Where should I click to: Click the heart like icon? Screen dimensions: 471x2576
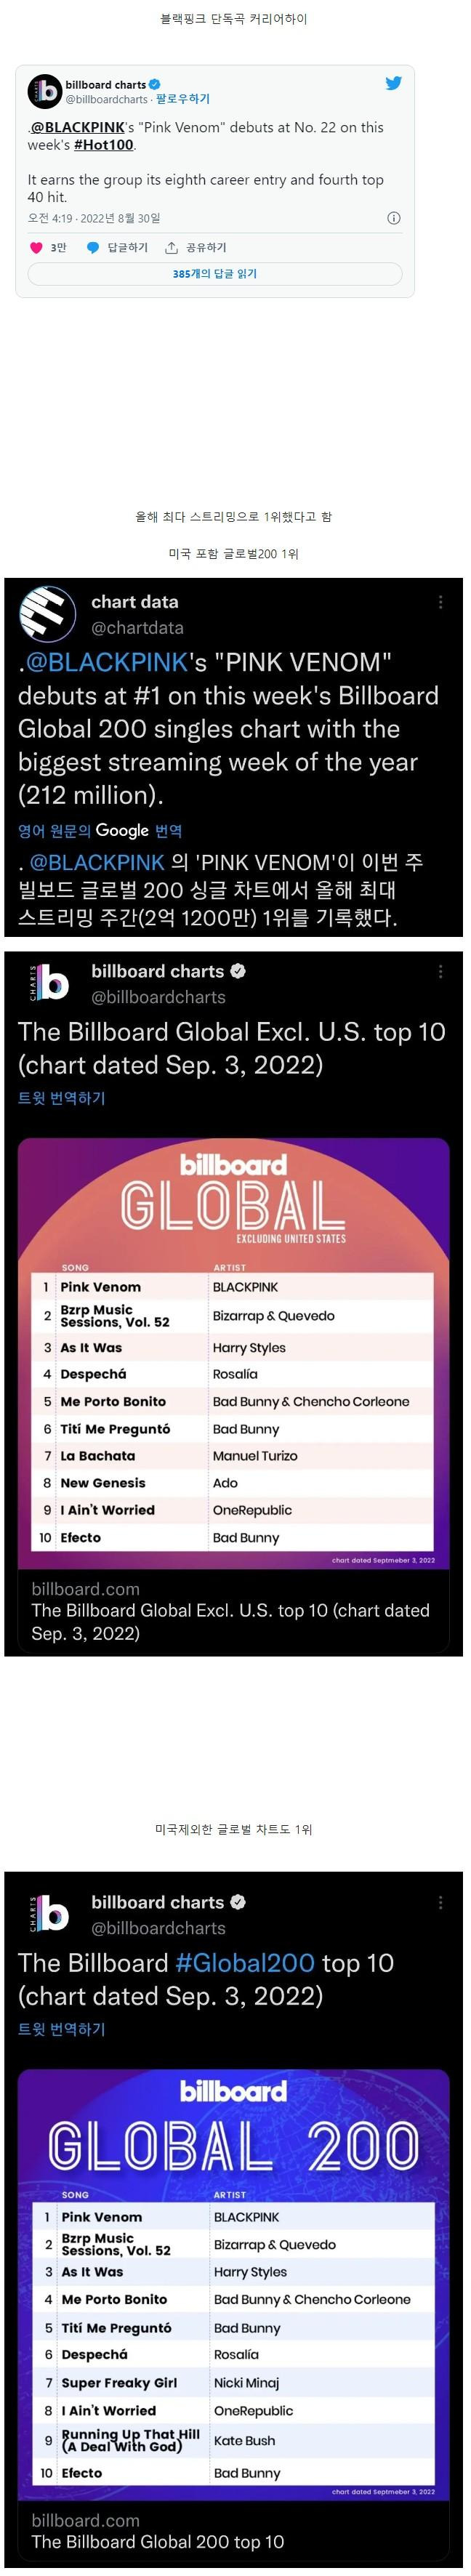coord(37,247)
